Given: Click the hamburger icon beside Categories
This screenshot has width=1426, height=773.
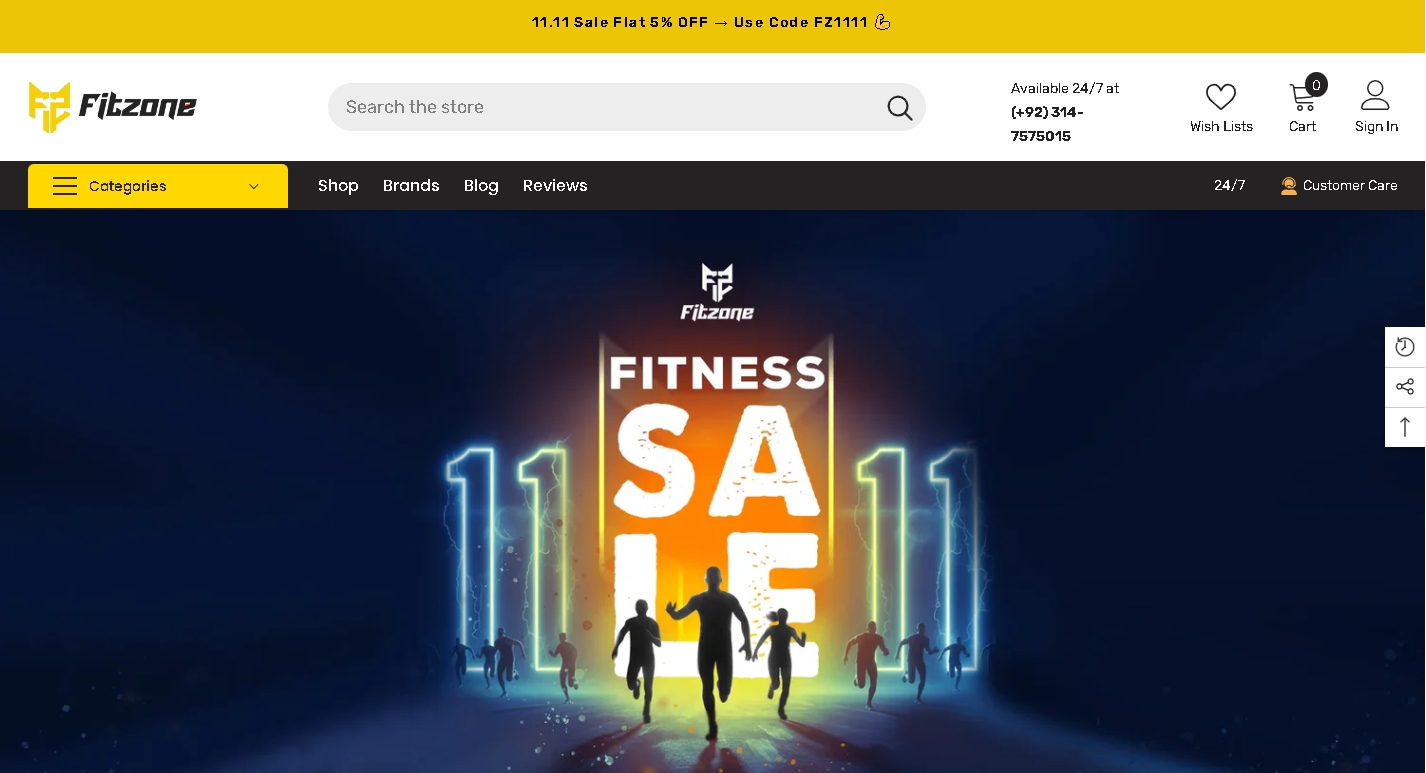Looking at the screenshot, I should pos(65,186).
